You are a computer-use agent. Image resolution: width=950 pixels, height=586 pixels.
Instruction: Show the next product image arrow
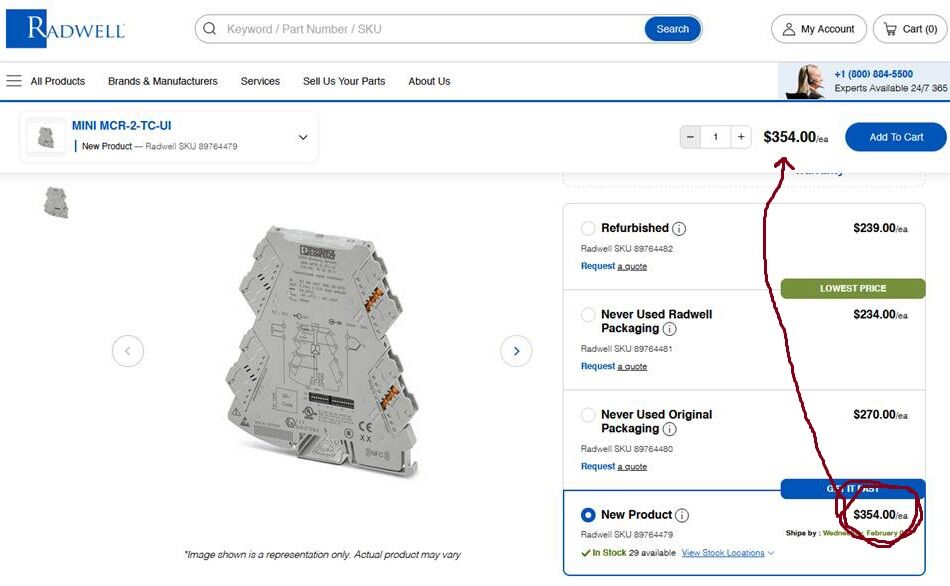(516, 351)
